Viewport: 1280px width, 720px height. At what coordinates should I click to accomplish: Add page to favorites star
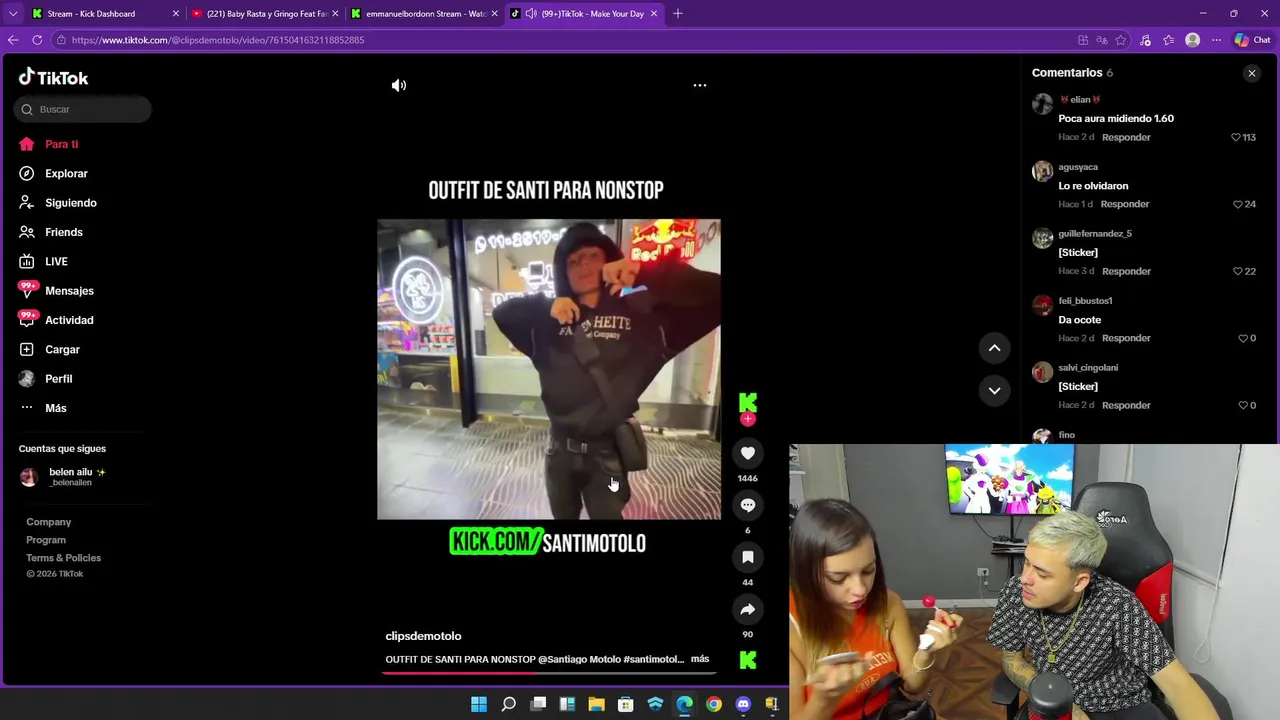click(x=1121, y=40)
